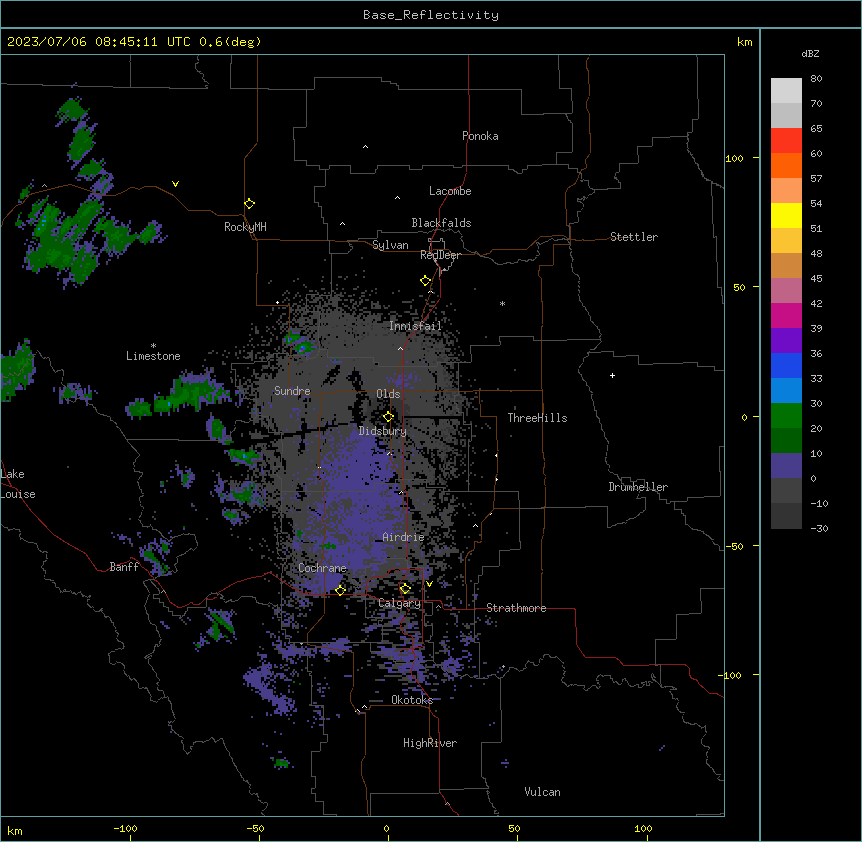This screenshot has width=862, height=842.
Task: Click the Olds city label
Action: click(388, 394)
